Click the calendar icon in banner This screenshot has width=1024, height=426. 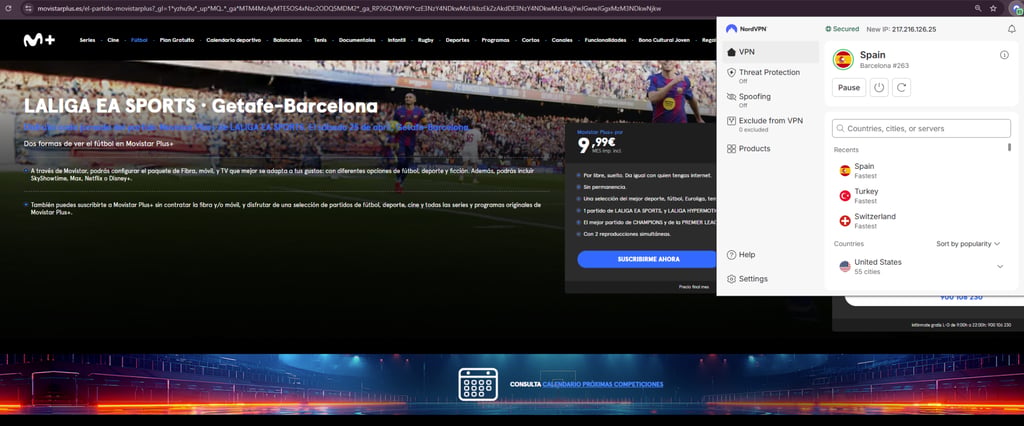(x=478, y=384)
